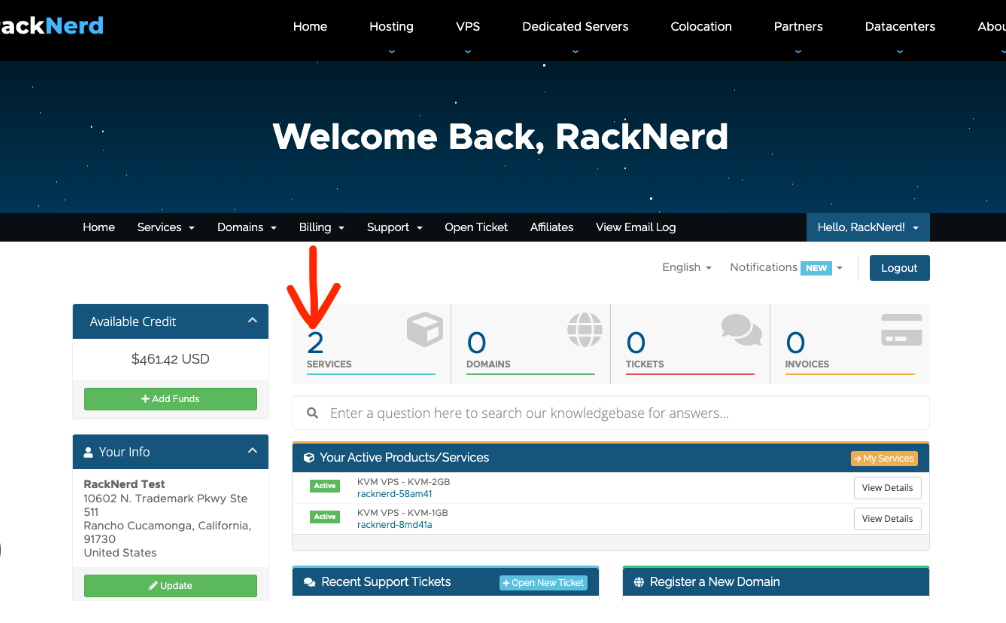The image size is (1006, 623).
Task: Click Home in the client area navbar
Action: (x=99, y=227)
